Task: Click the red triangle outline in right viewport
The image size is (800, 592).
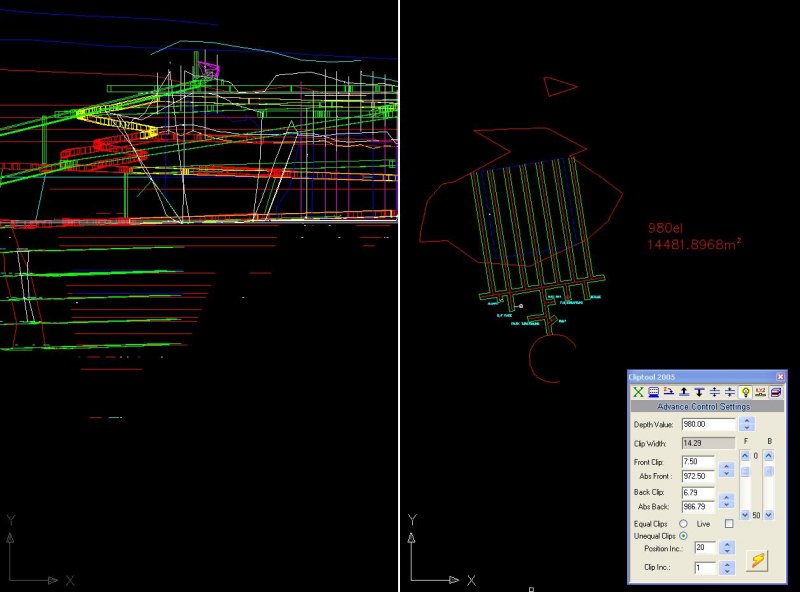Action: click(559, 86)
